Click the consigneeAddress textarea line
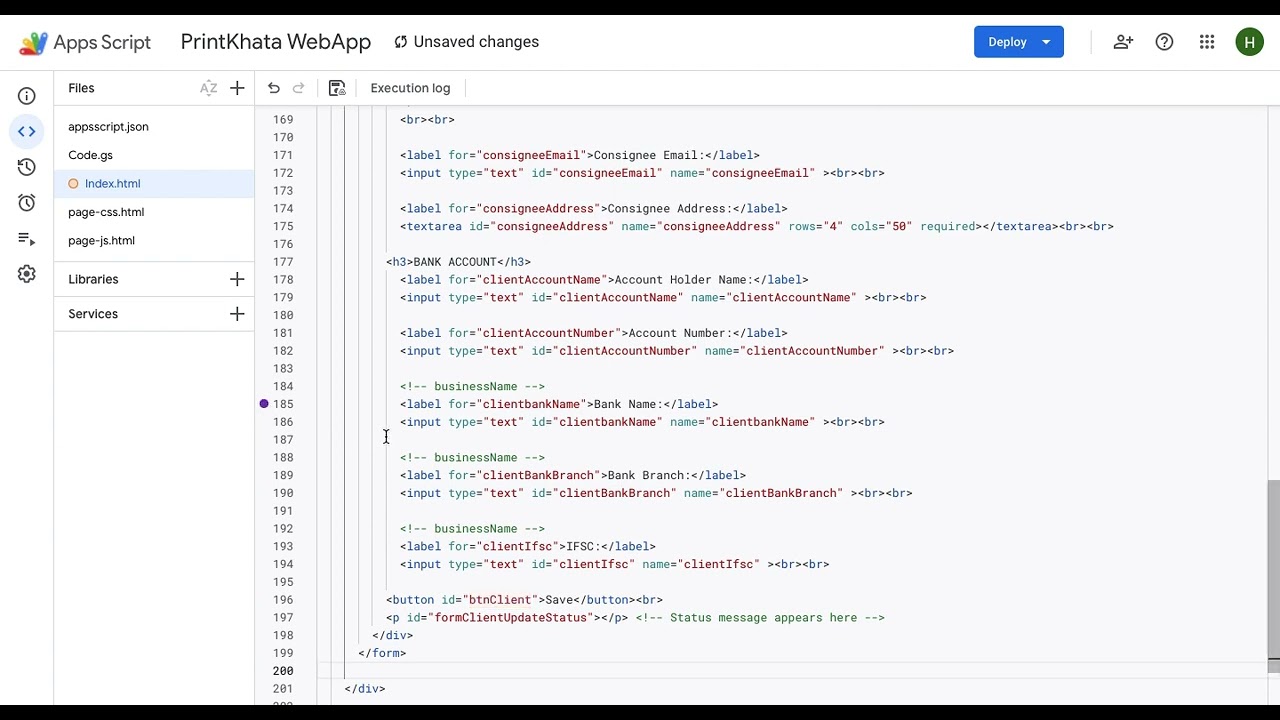Viewport: 1280px width, 720px height. coord(757,226)
